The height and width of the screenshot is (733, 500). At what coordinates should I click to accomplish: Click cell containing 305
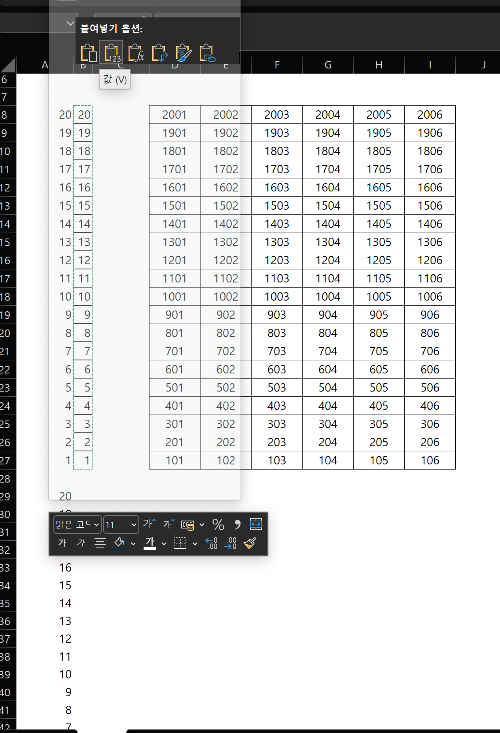tap(379, 424)
